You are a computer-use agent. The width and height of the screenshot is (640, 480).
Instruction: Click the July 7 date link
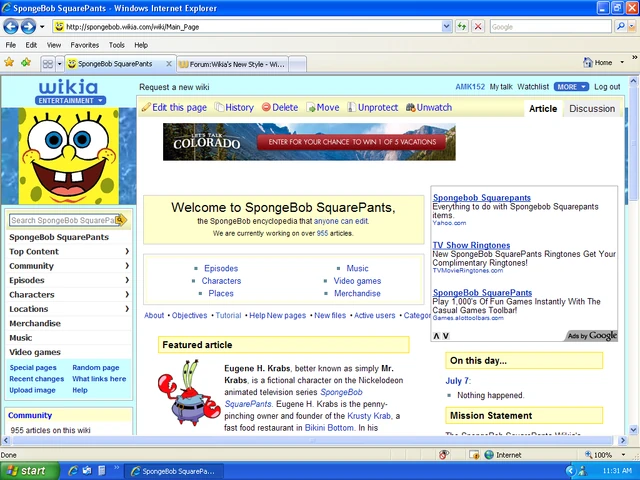click(457, 381)
